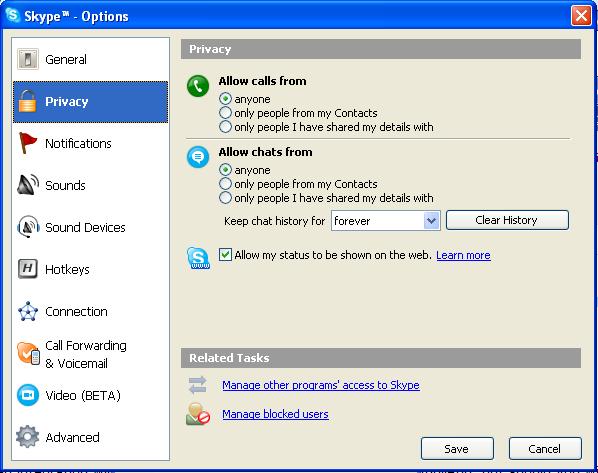Image resolution: width=598 pixels, height=473 pixels.
Task: Open Manage blocked users link
Action: tap(275, 414)
